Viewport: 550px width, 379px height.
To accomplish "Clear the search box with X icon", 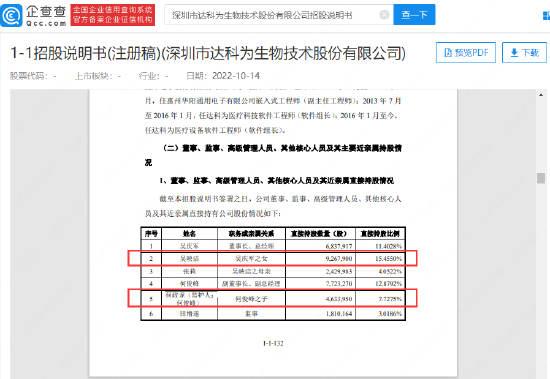I will (x=384, y=15).
